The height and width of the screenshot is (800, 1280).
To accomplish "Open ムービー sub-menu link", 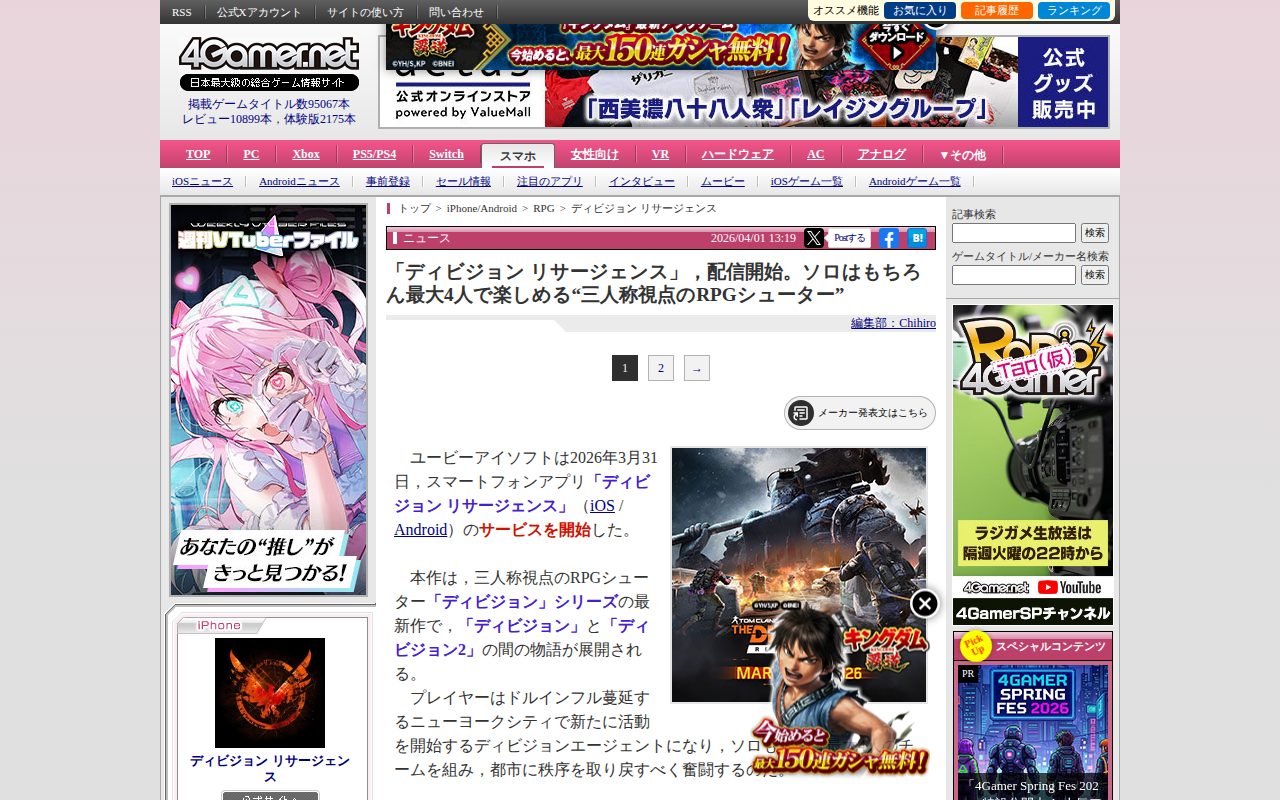I will (x=723, y=181).
